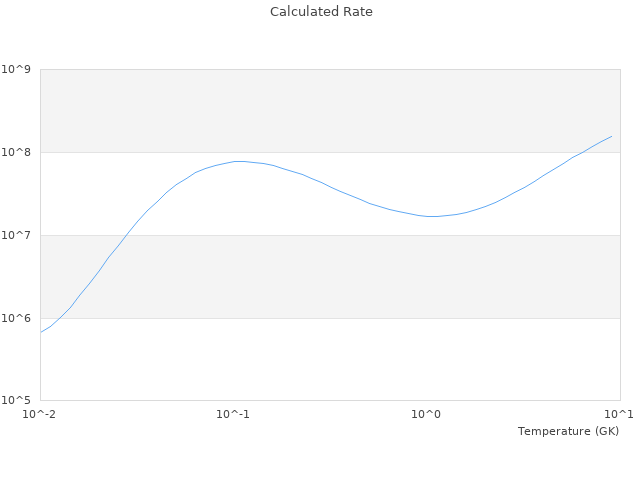640x480 pixels.
Task: Pick the 10^6 y-axis tick label
Action: pyautogui.click(x=16, y=319)
